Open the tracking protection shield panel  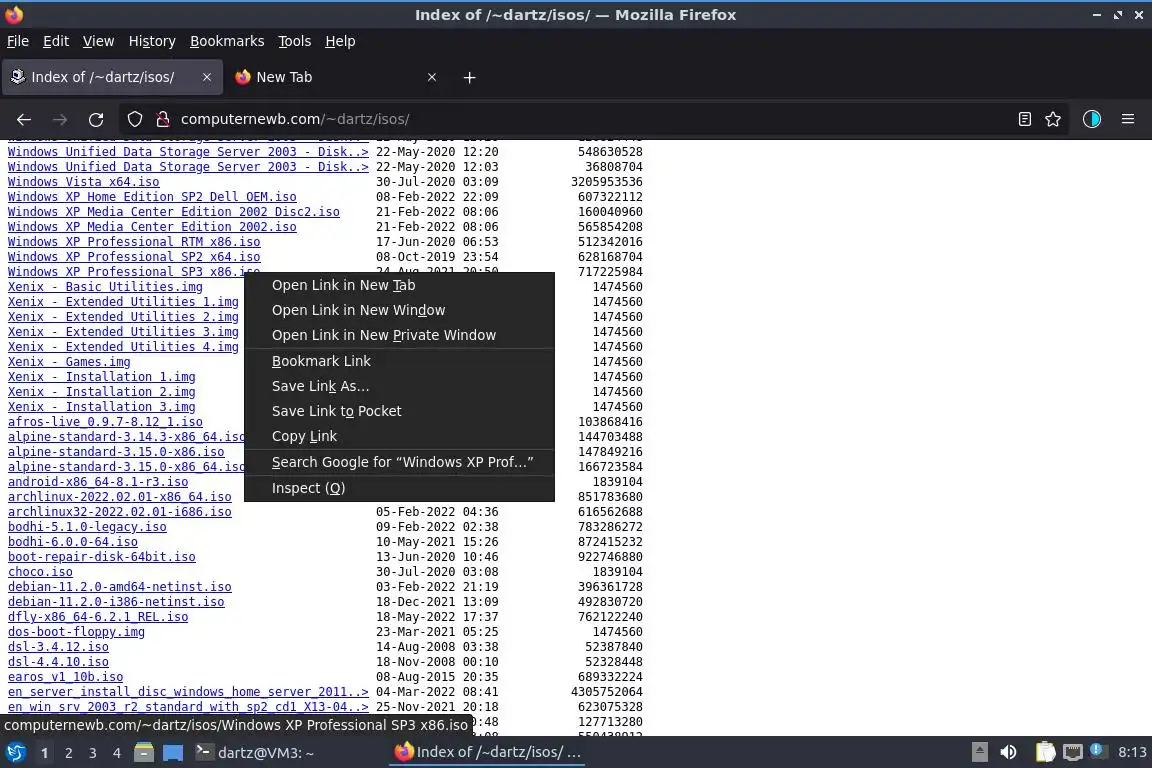coord(135,119)
